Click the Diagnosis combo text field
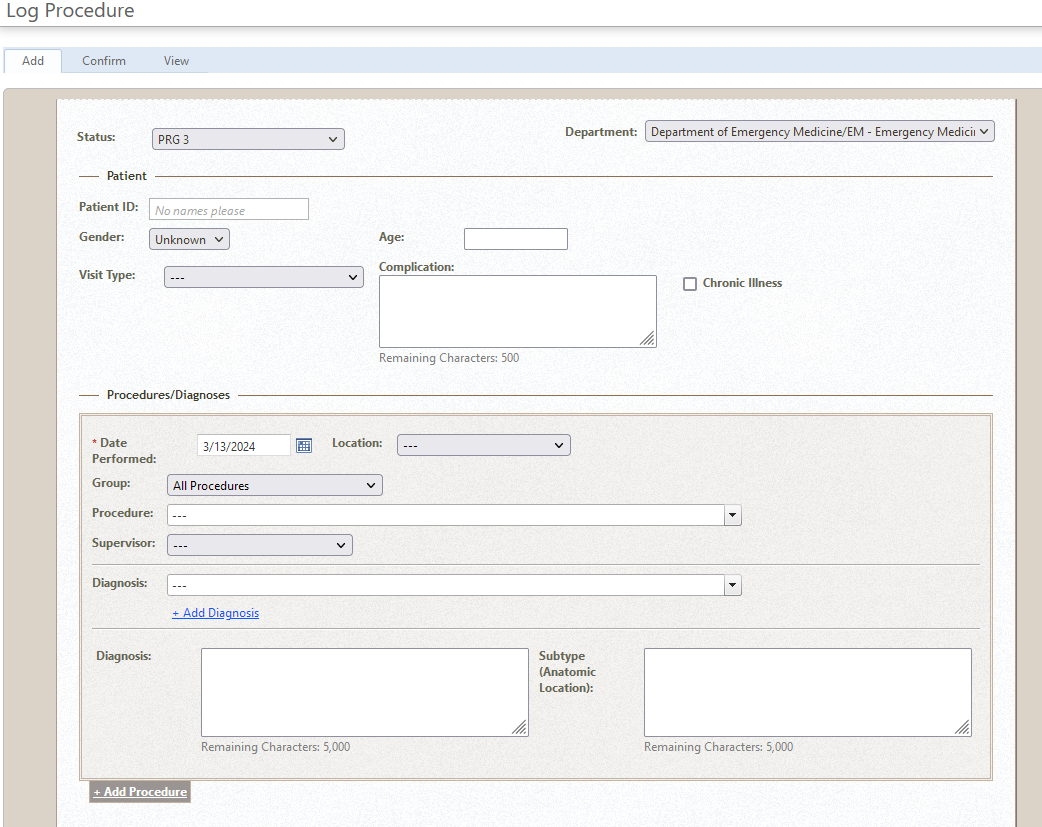Image resolution: width=1042 pixels, height=827 pixels. click(445, 585)
